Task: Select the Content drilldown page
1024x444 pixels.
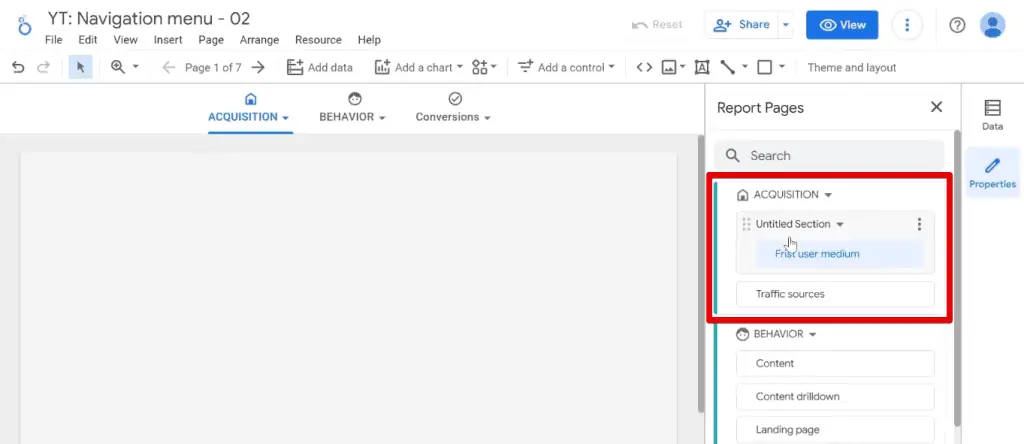Action: coord(835,396)
